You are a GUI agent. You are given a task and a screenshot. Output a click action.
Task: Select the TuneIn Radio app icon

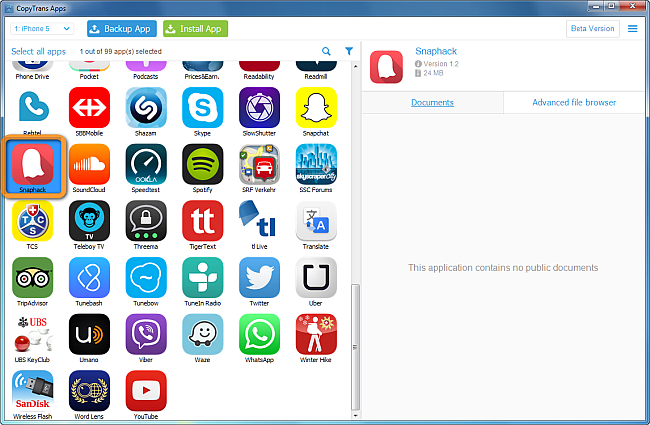pyautogui.click(x=202, y=277)
